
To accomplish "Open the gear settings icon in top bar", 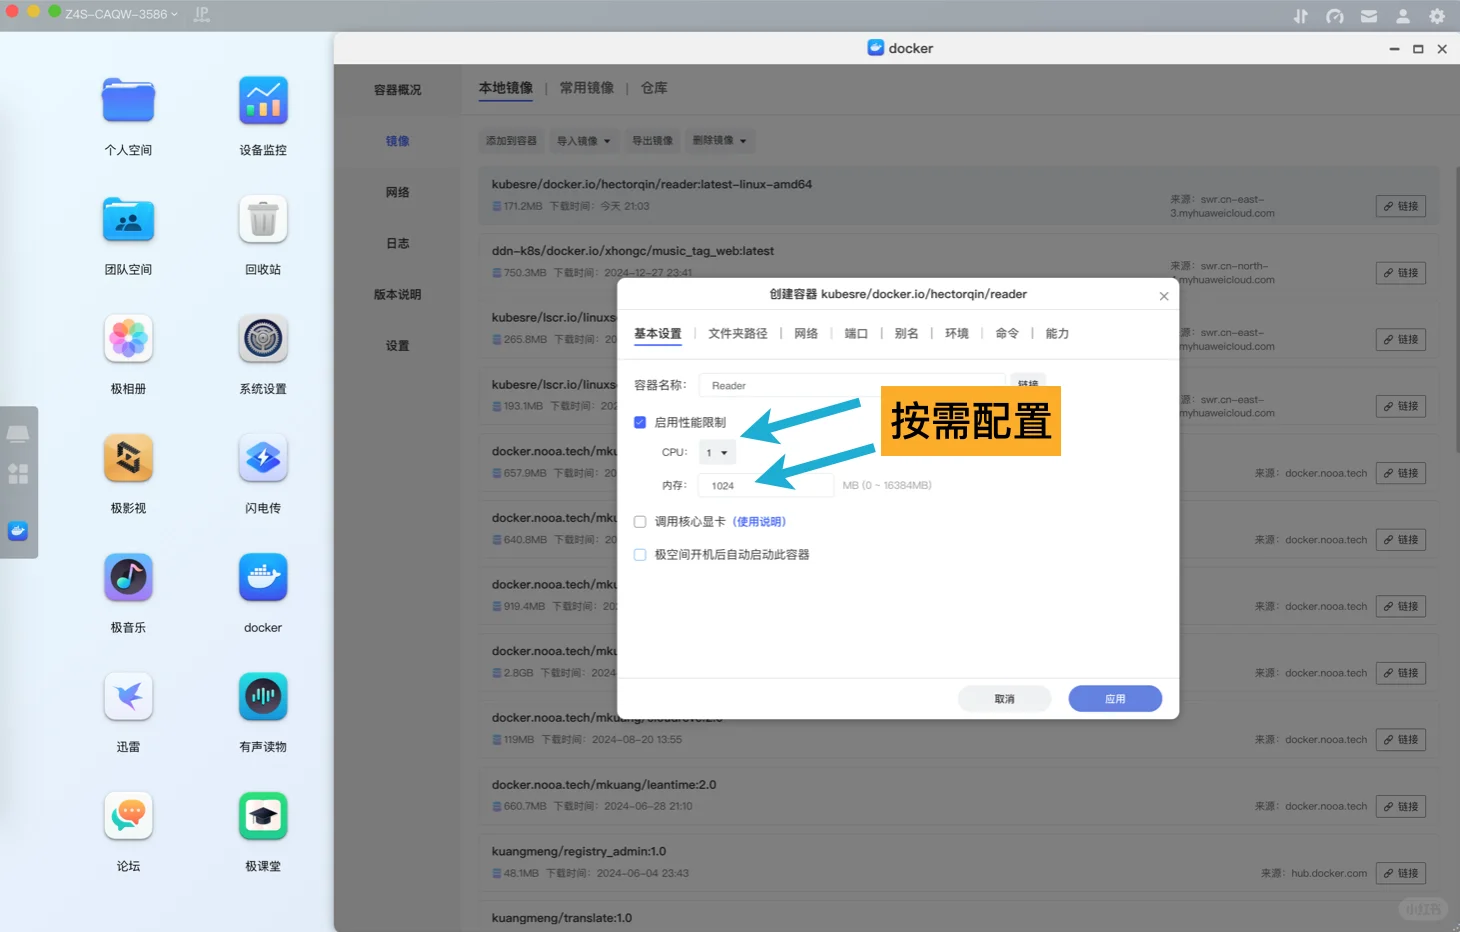I will pos(1437,16).
